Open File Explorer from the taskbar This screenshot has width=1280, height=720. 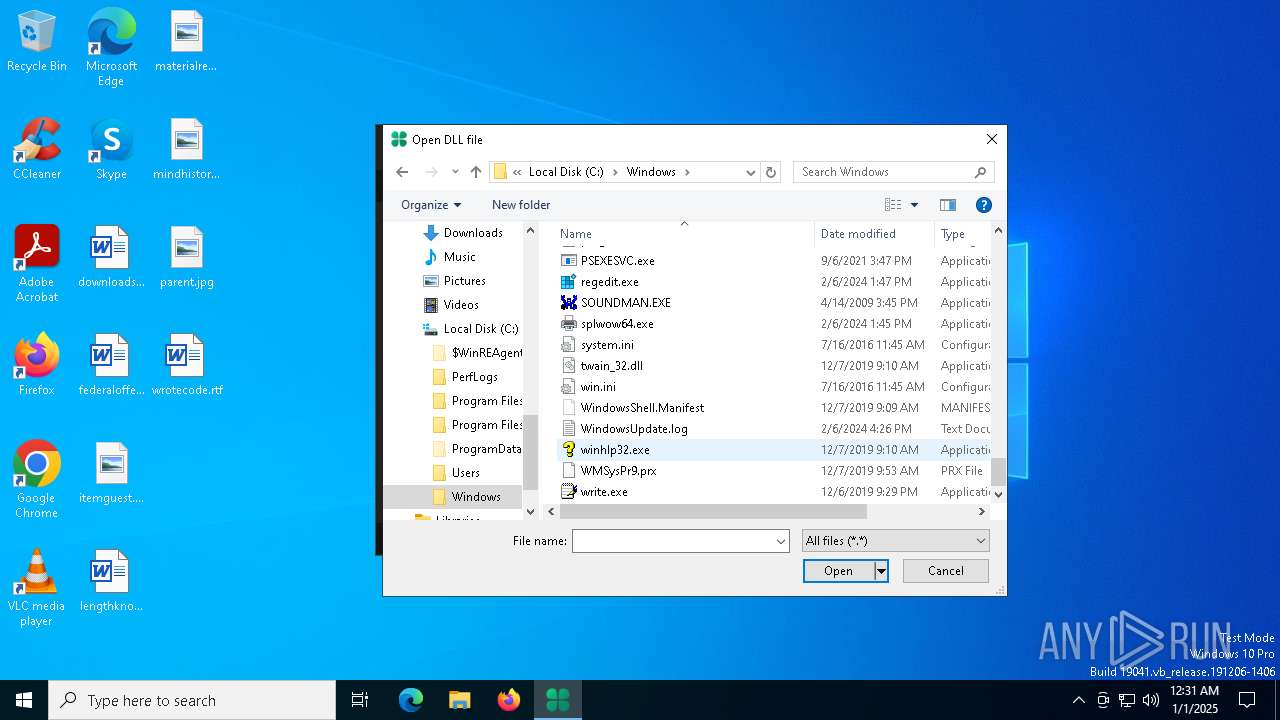459,700
